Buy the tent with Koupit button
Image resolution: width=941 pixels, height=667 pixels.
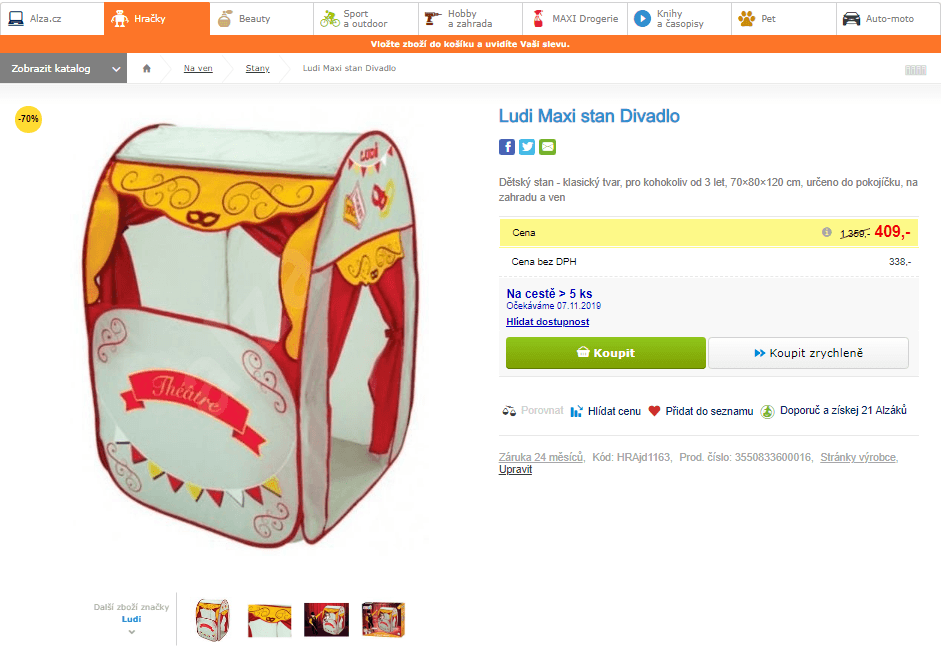pyautogui.click(x=606, y=353)
